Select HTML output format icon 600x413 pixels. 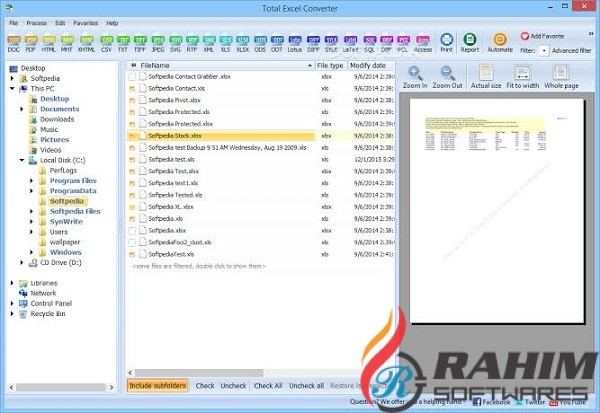49,44
